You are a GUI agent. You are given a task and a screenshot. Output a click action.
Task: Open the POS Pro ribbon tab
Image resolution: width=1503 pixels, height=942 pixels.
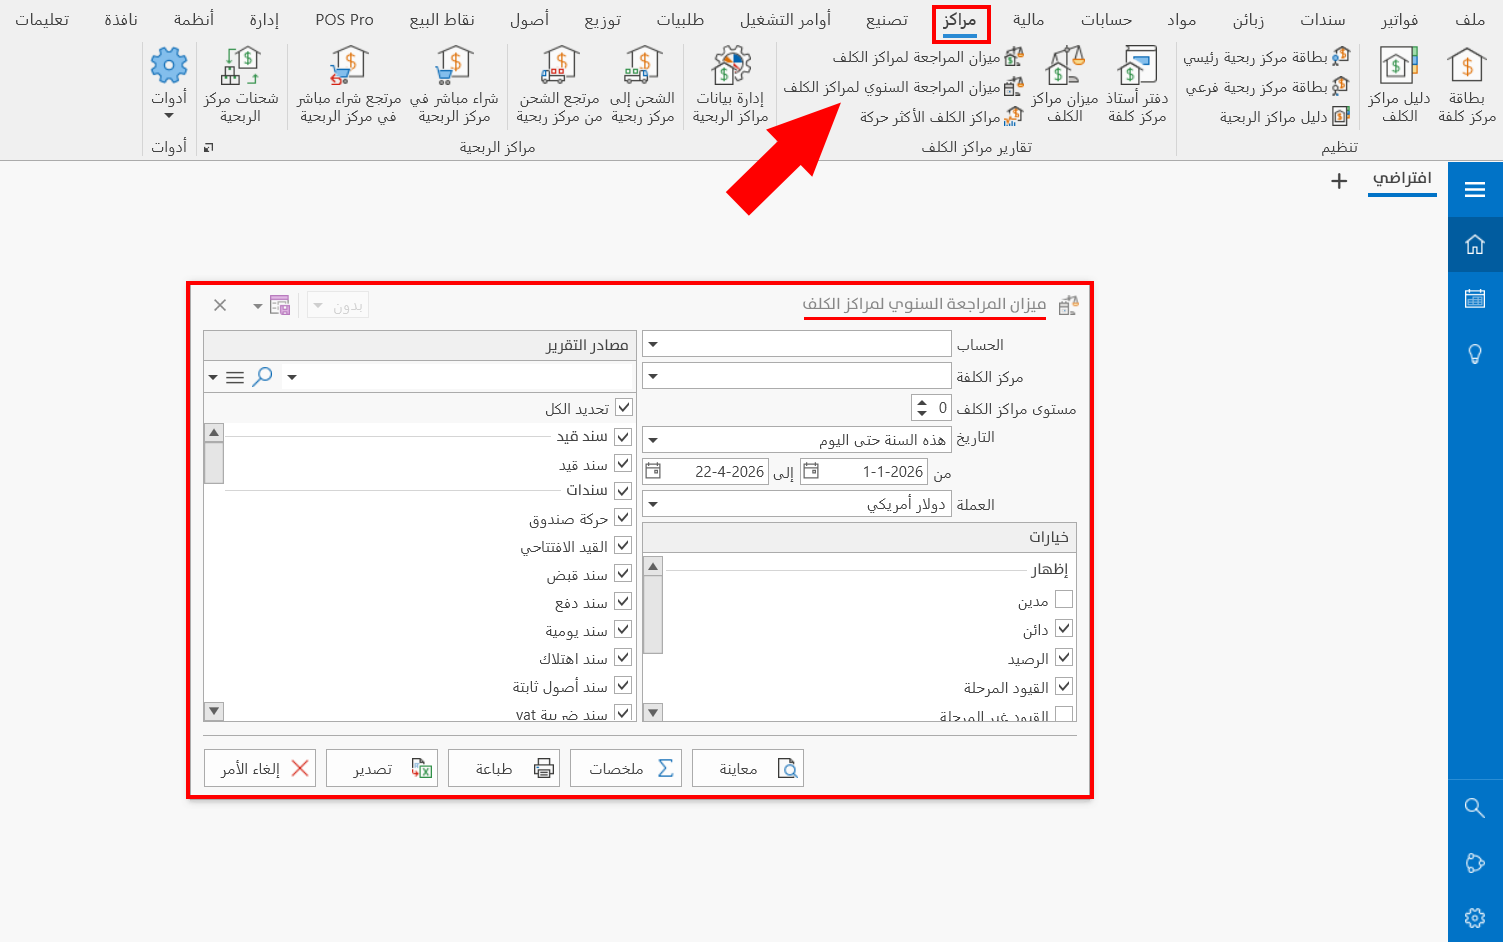344,20
